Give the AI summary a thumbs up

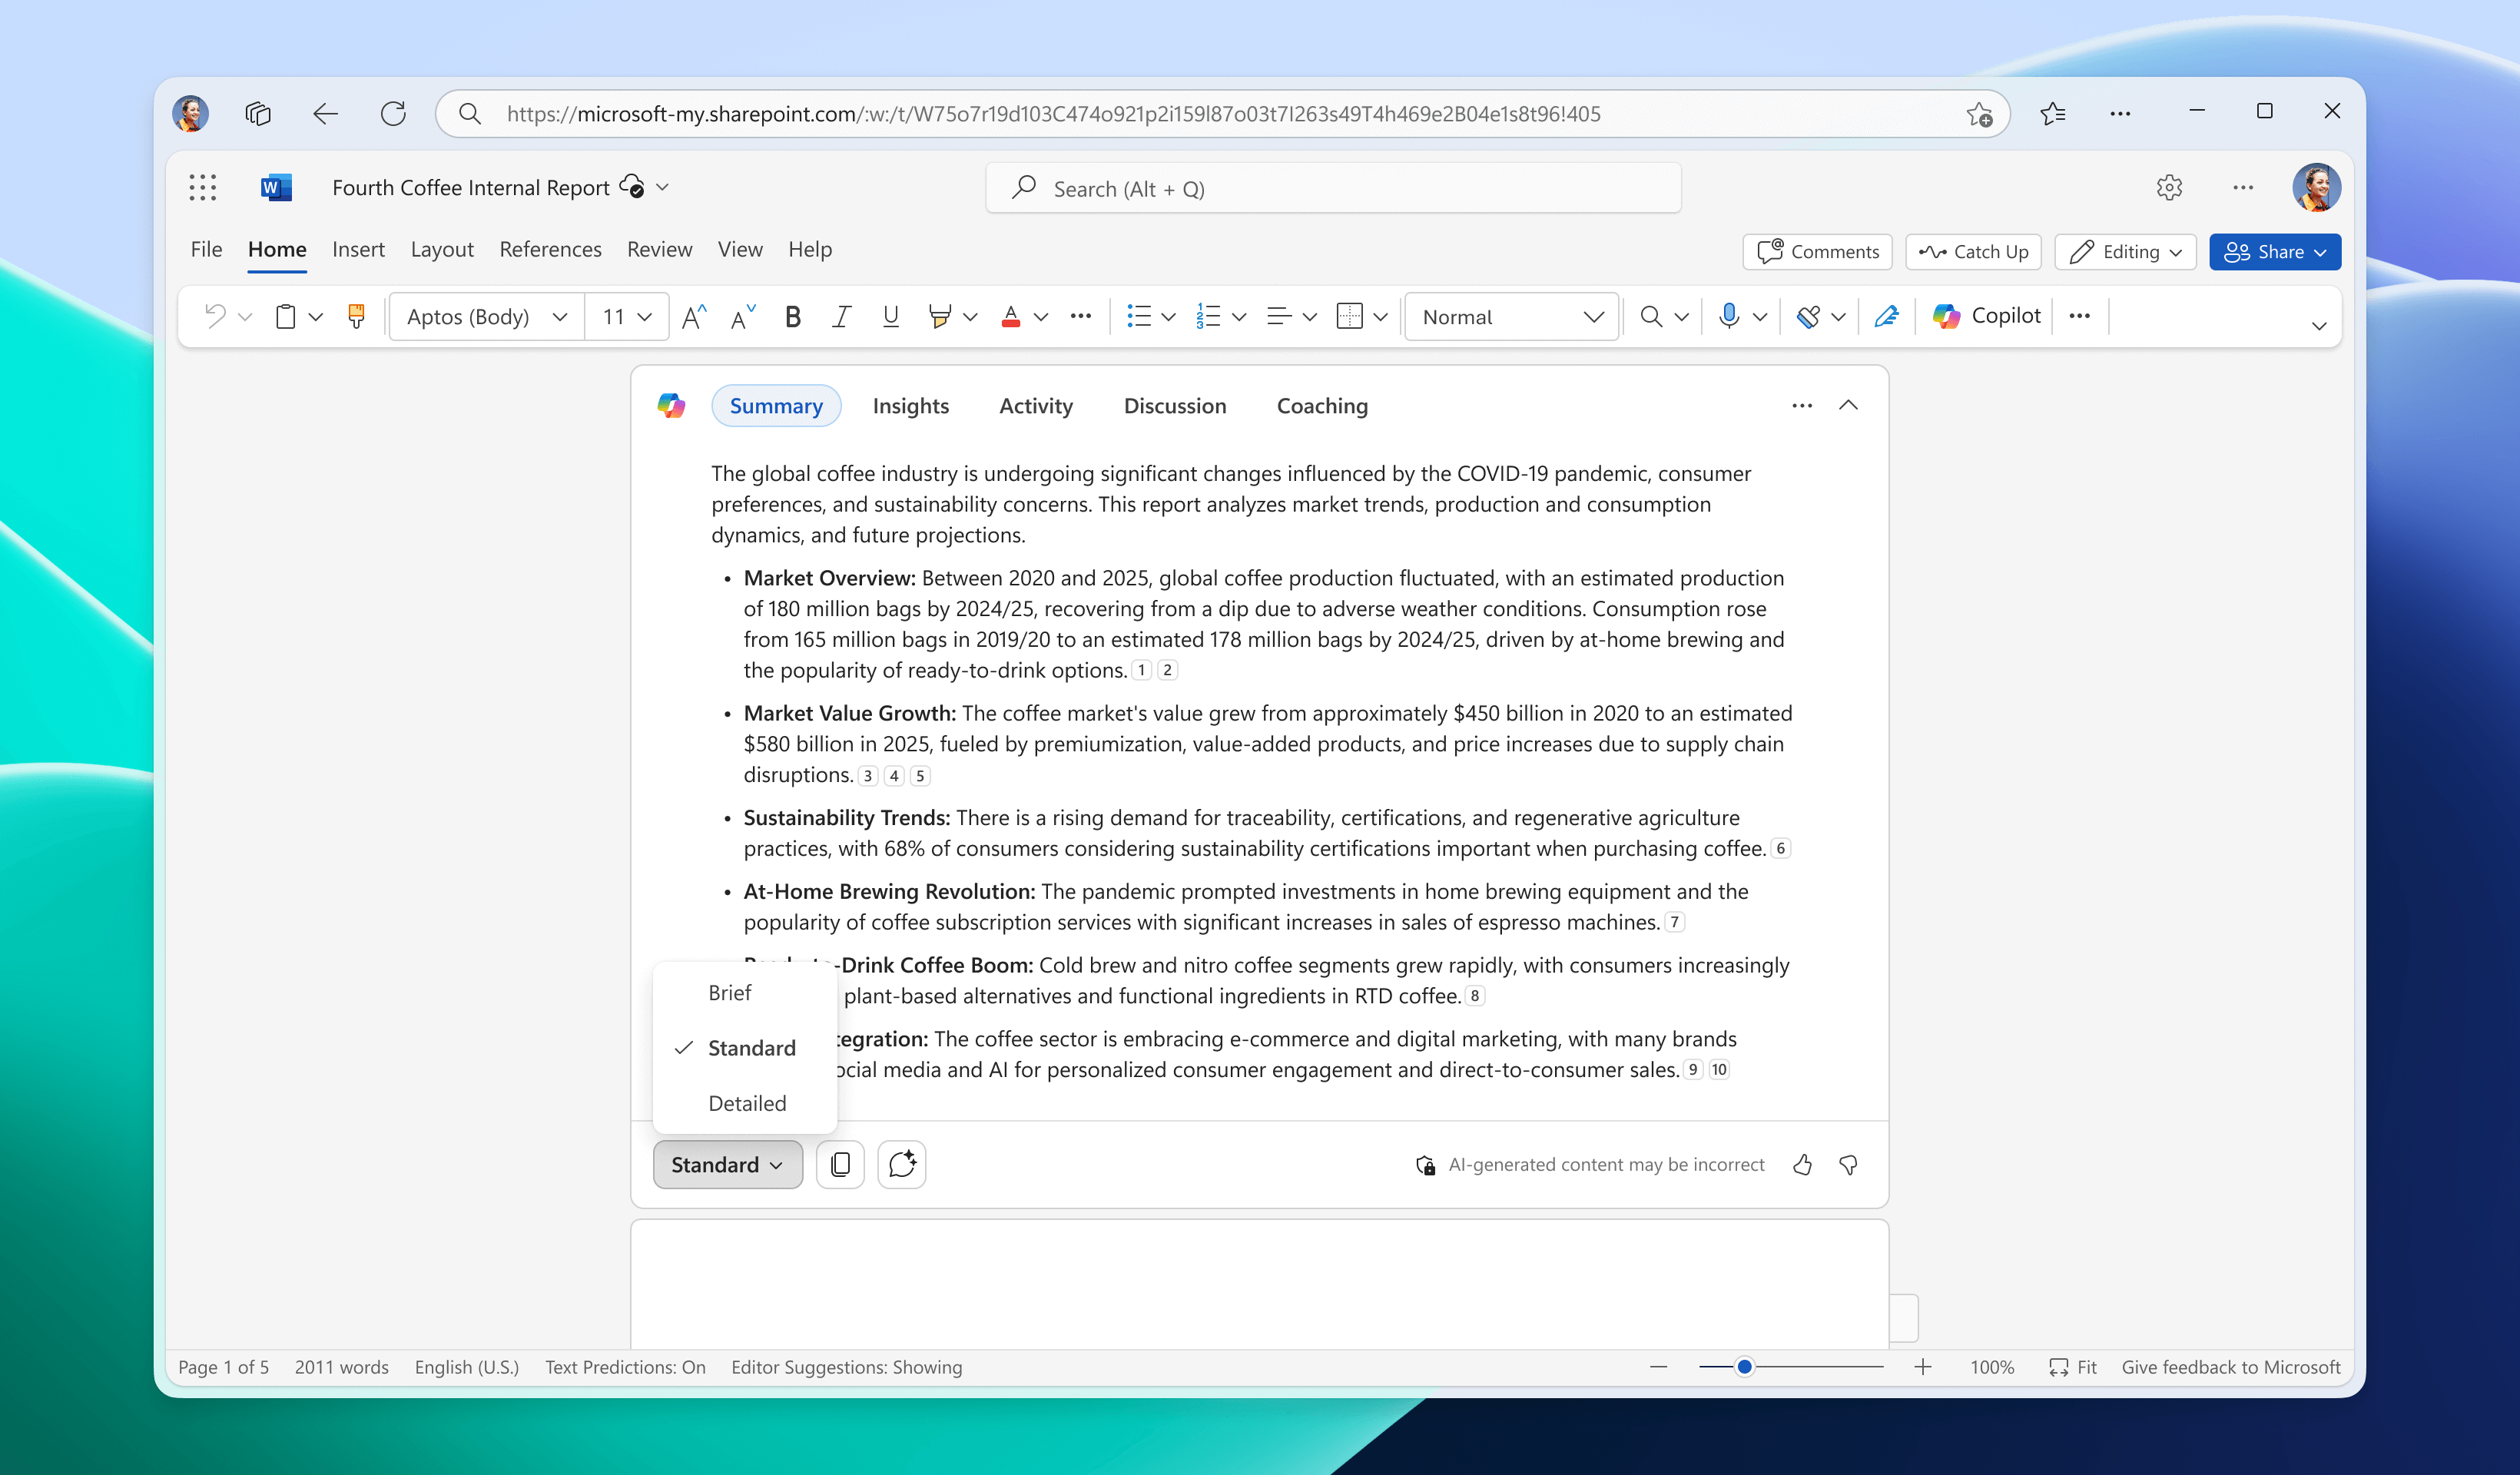click(x=1802, y=1164)
